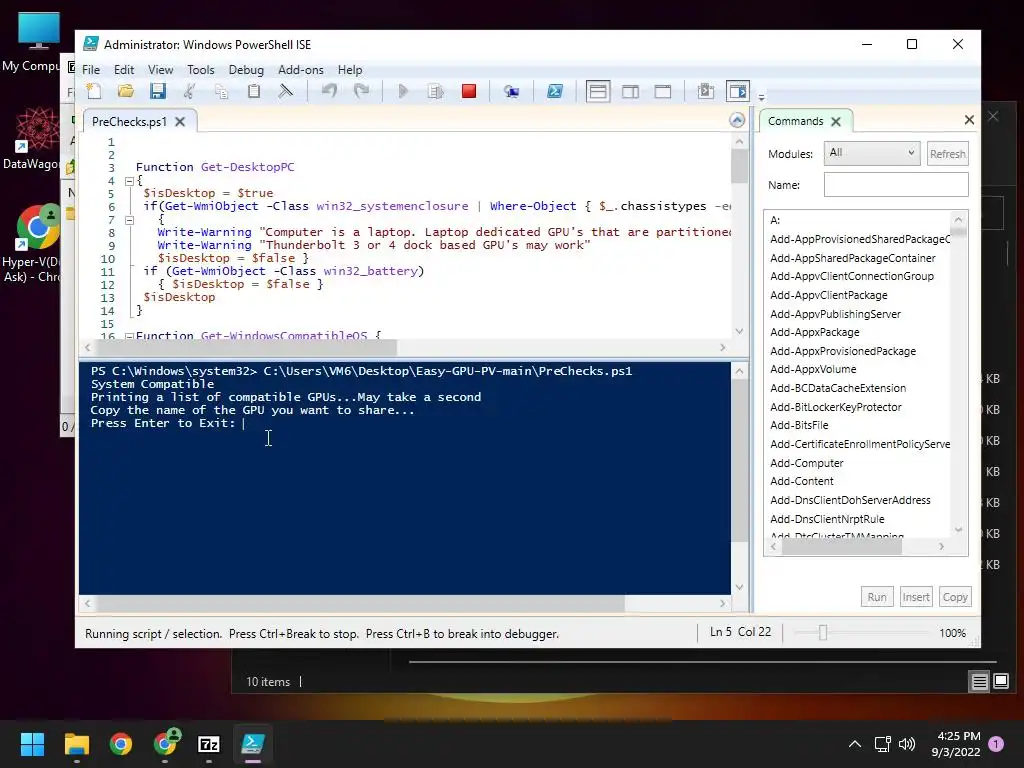Click PowerShell ISE taskbar icon
The image size is (1024, 768).
253,744
